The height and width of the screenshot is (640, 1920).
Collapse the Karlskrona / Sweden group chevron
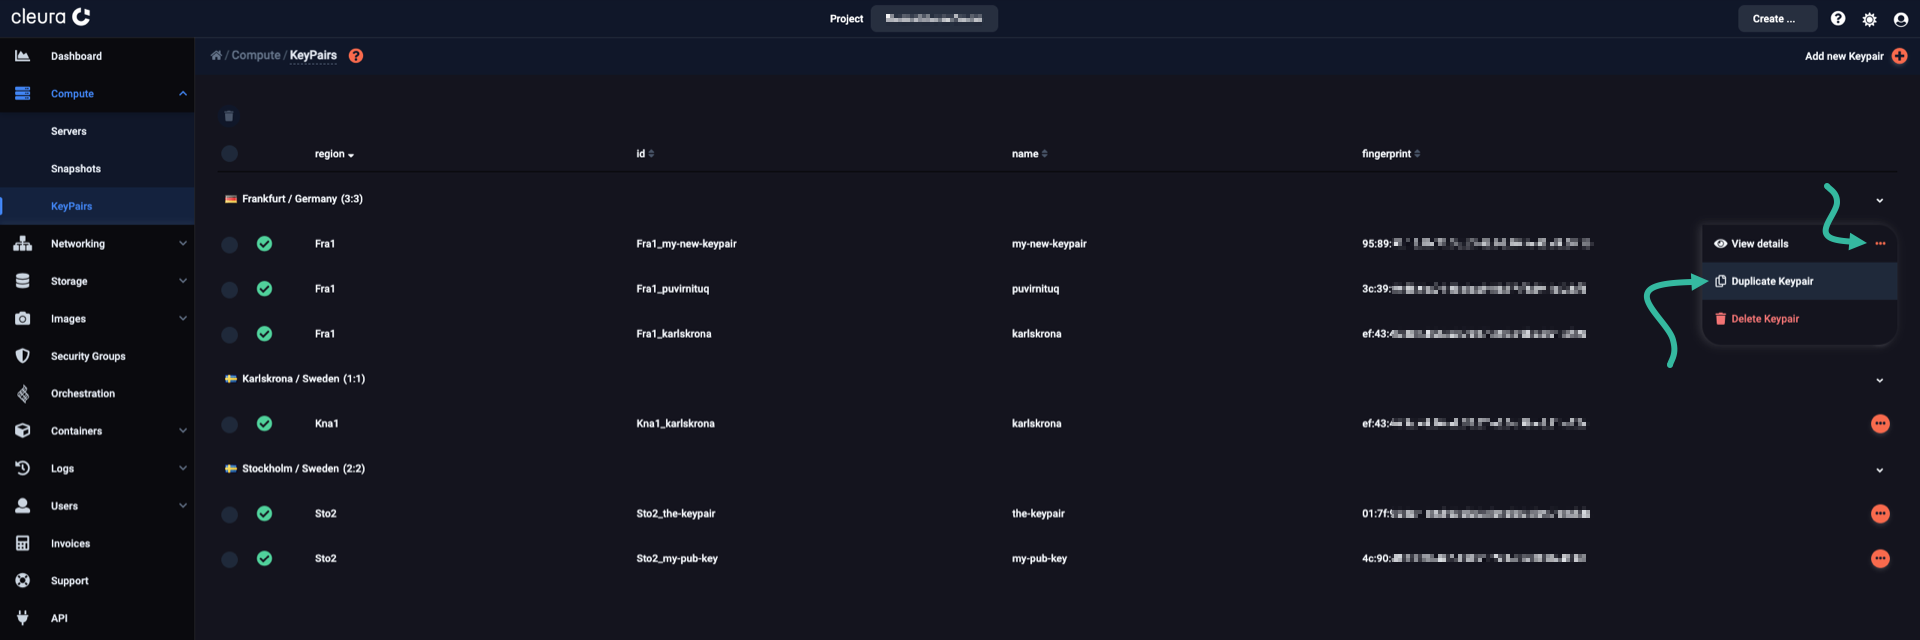(x=1880, y=381)
